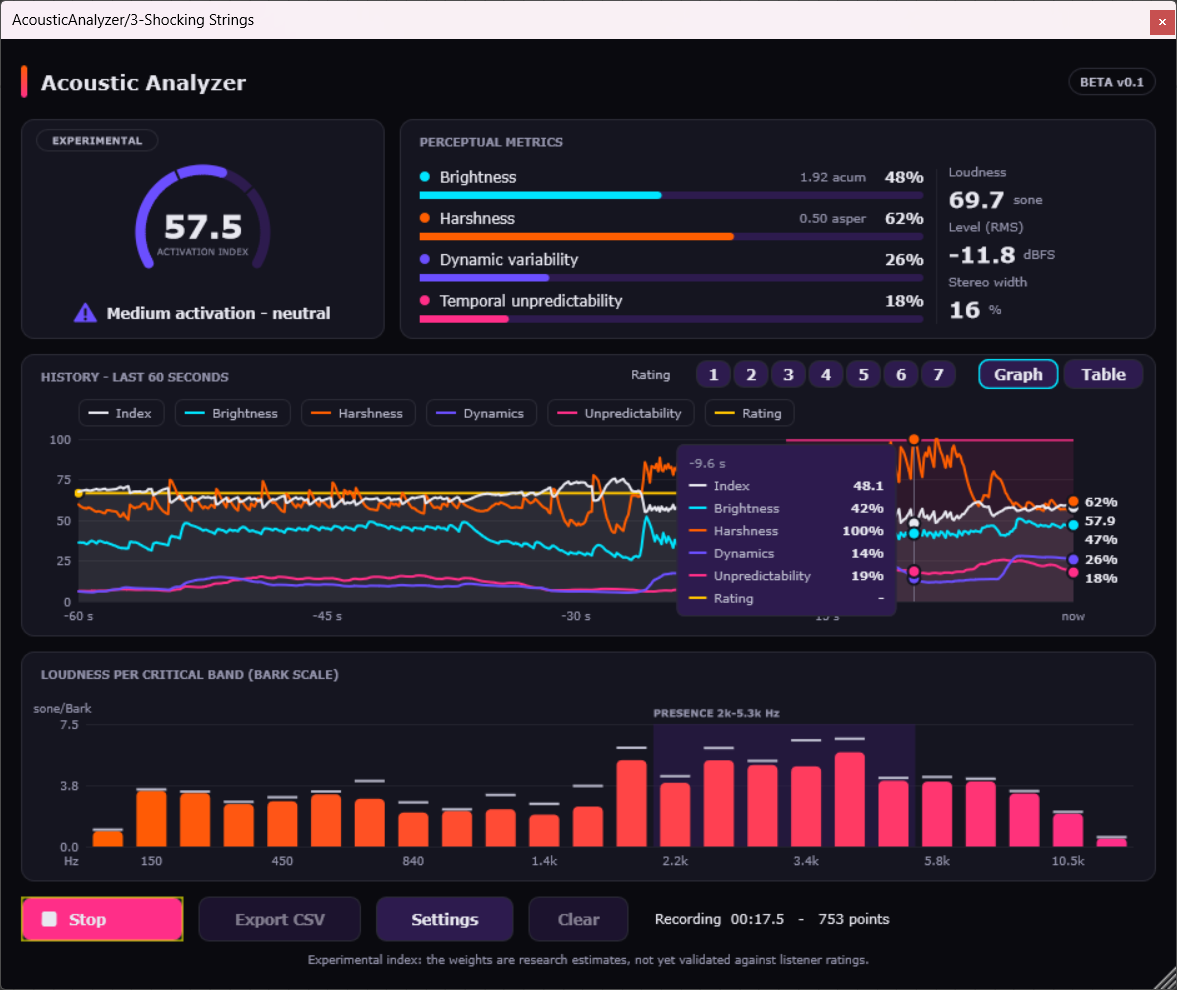Click the 'Medium activation - neutral' label
Image resolution: width=1177 pixels, height=990 pixels.
218,313
